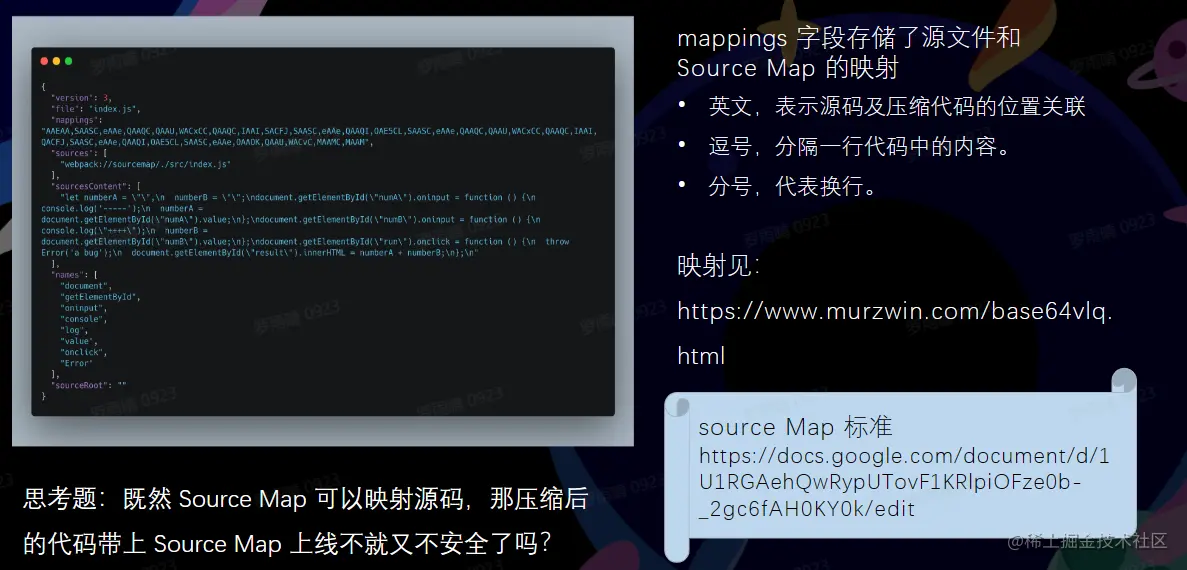Click the "思考题" question paragraph
1187x570 pixels.
pyautogui.click(x=306, y=521)
